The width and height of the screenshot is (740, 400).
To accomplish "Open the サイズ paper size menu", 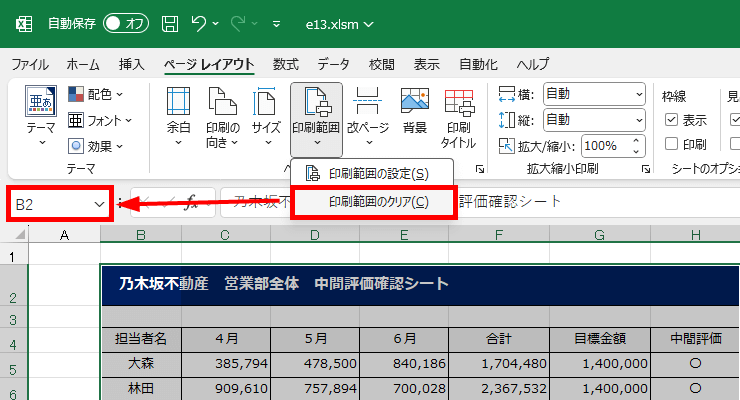I will point(266,117).
